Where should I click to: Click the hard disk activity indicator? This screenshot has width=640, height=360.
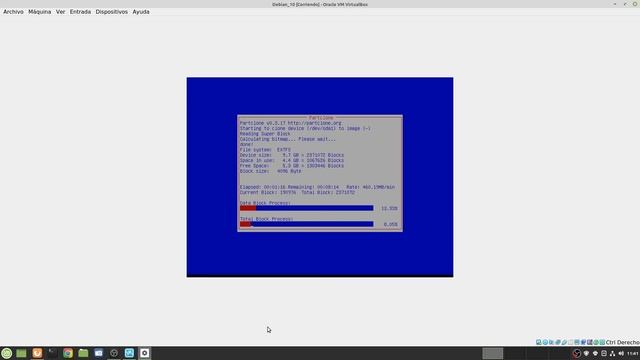point(539,342)
